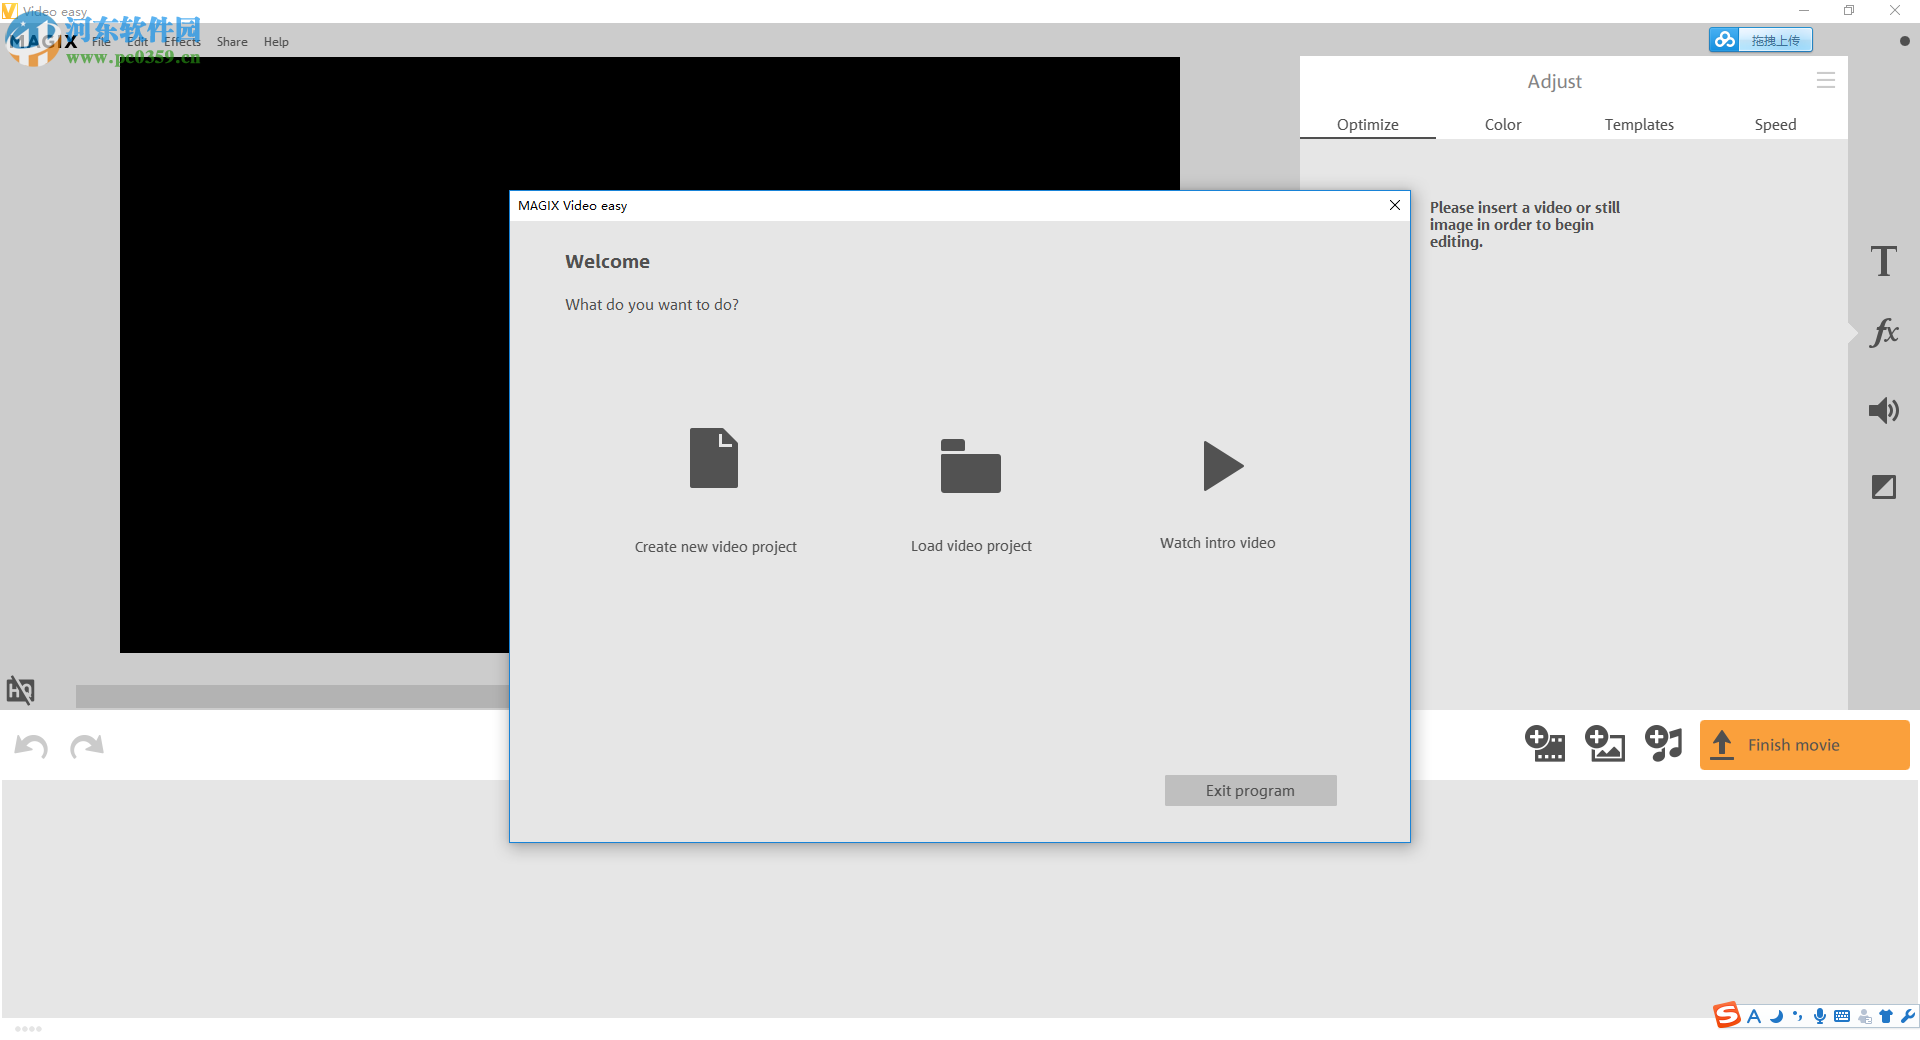Toggle HQ preview quality
Viewport: 1920px width, 1040px height.
pos(20,690)
